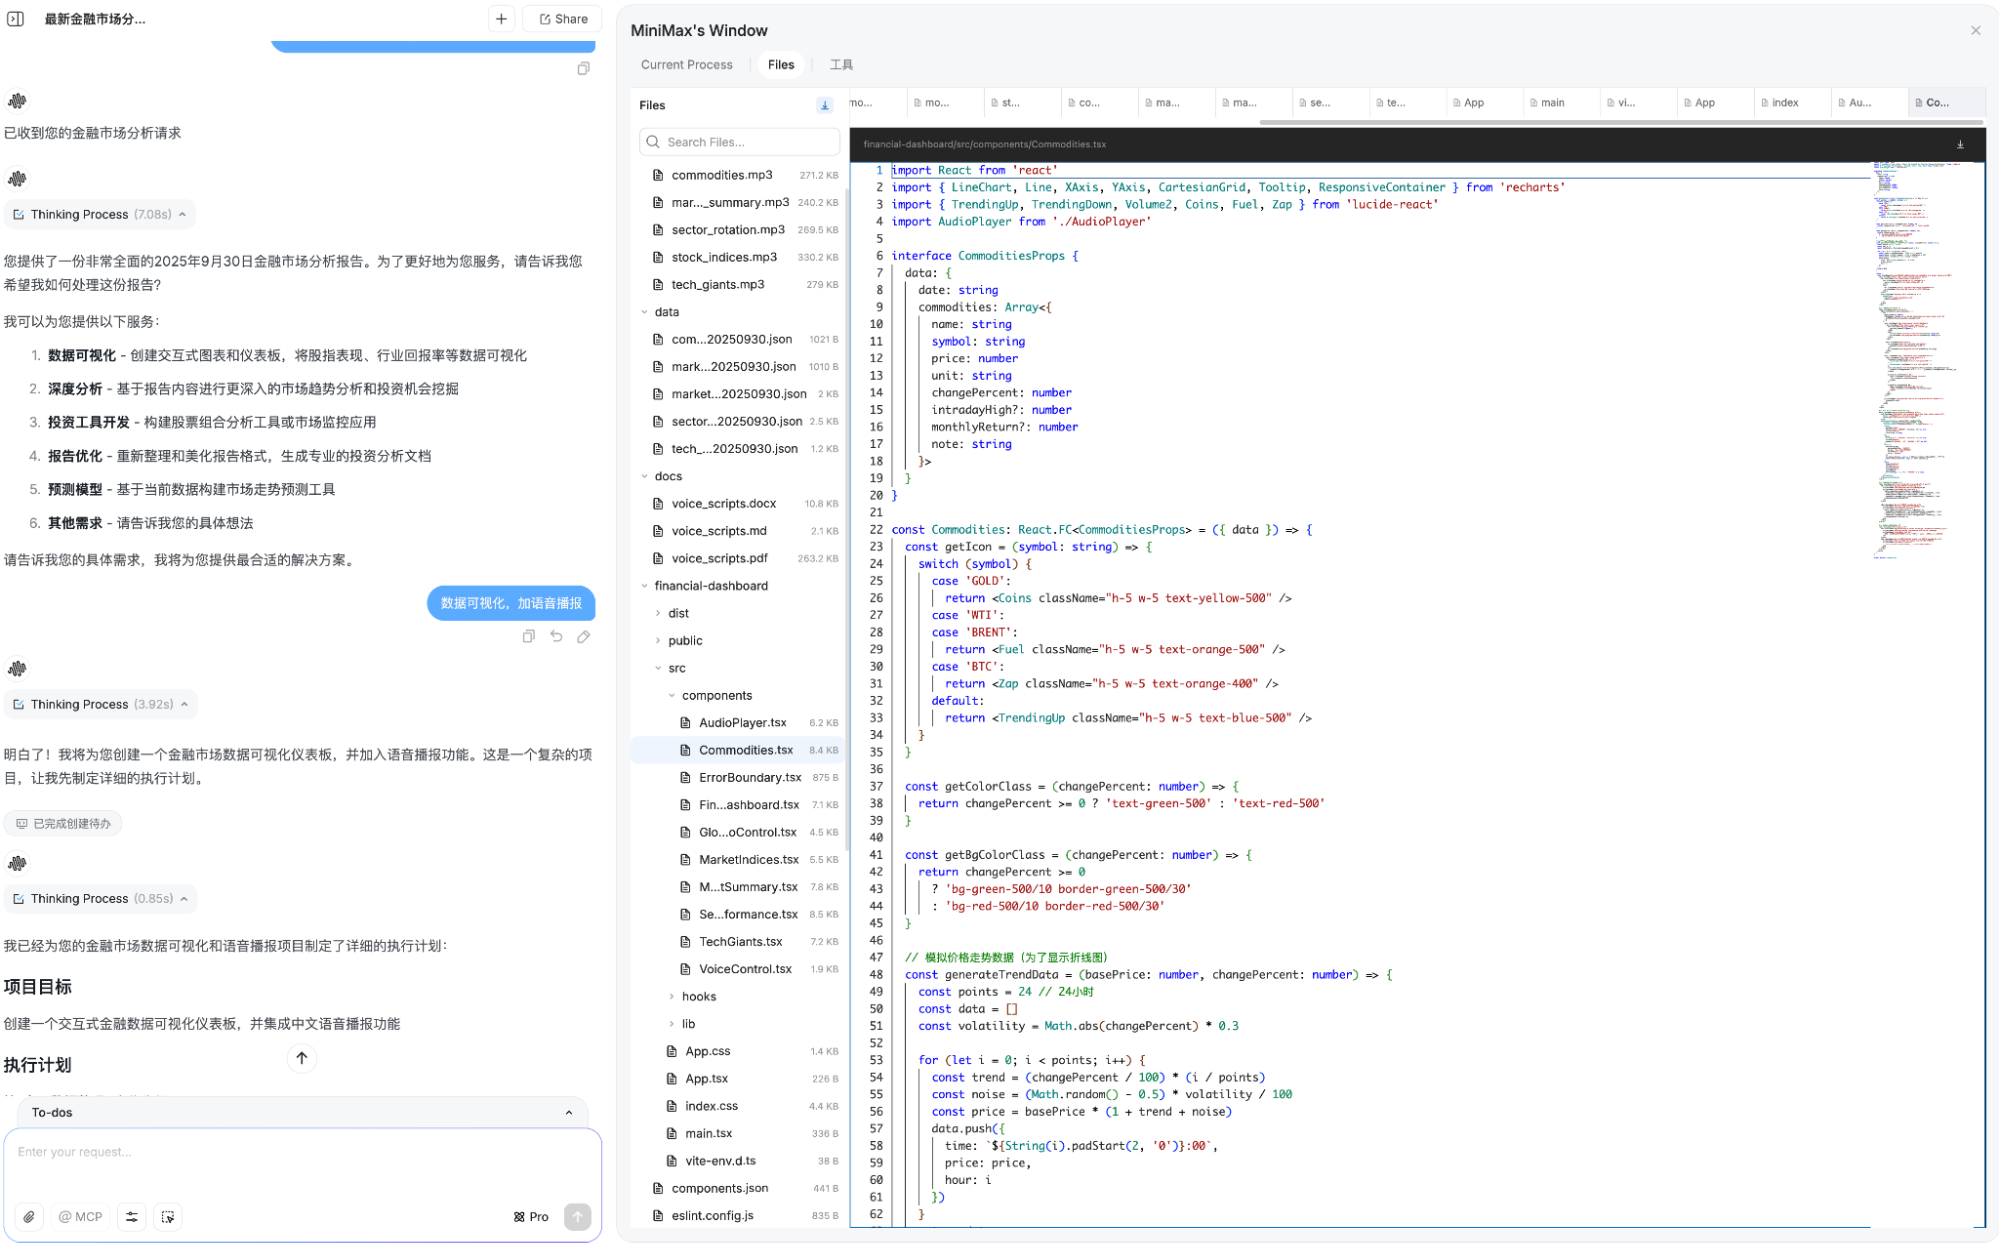Viewport: 1999px width, 1243px height.
Task: Click the element selection cursor icon
Action: tap(168, 1217)
